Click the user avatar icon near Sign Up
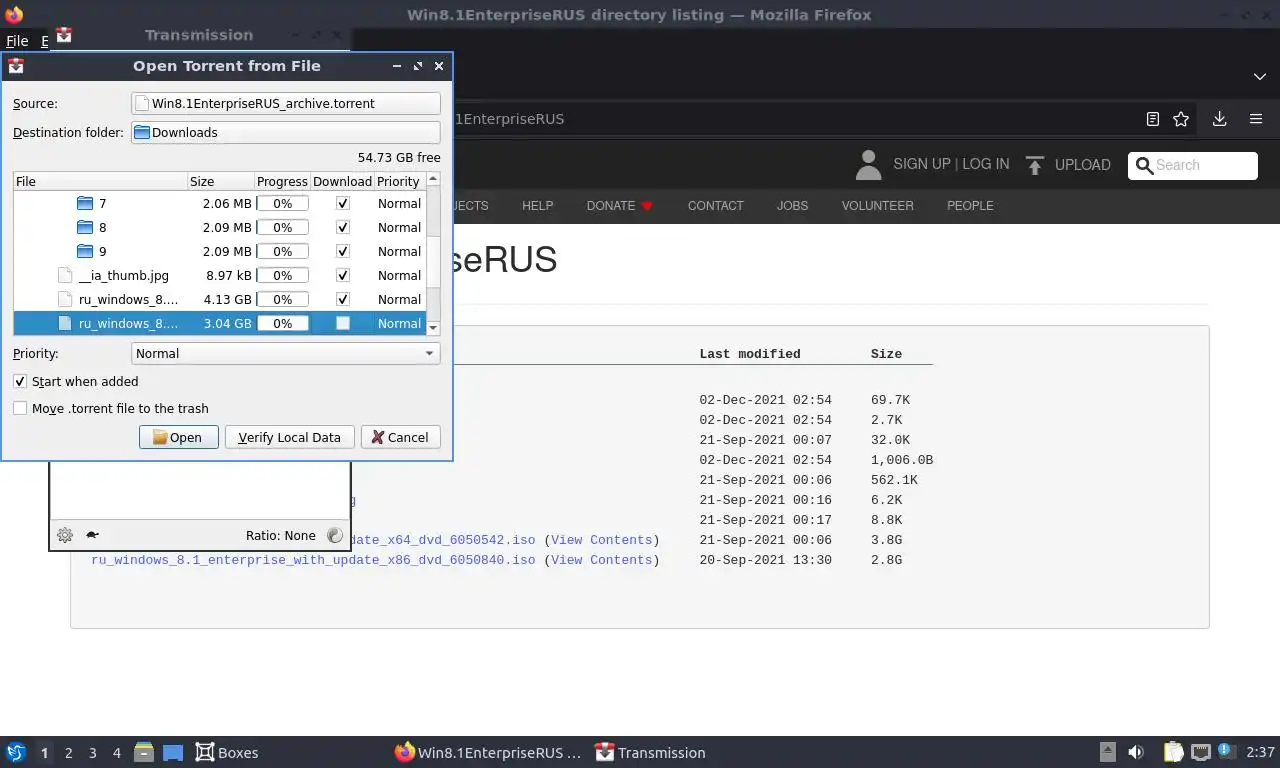 pos(868,165)
